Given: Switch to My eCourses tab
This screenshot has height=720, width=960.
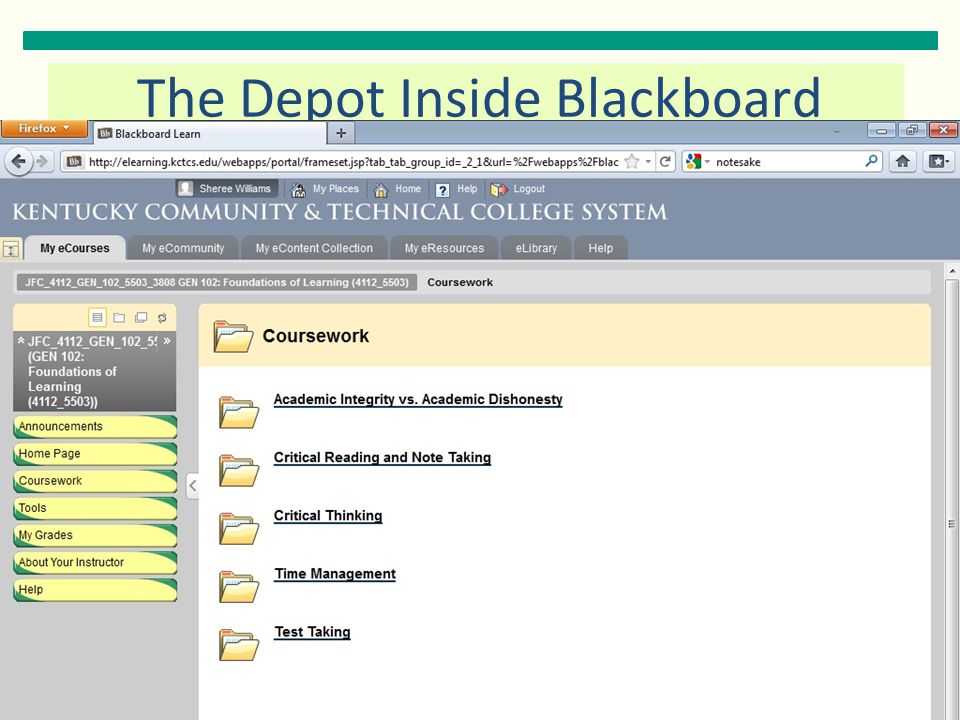Looking at the screenshot, I should pyautogui.click(x=75, y=248).
